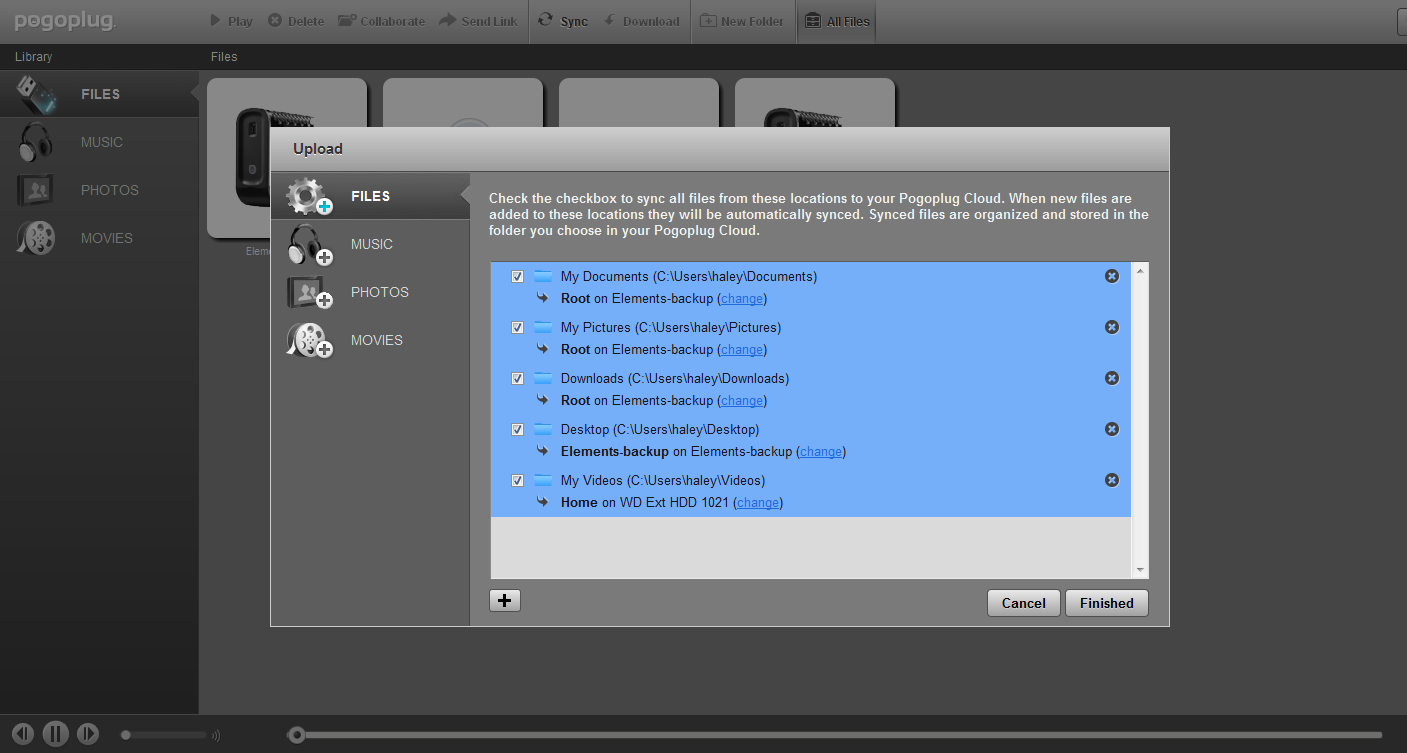The width and height of the screenshot is (1407, 753).
Task: Click change link under My Documents
Action: click(742, 298)
